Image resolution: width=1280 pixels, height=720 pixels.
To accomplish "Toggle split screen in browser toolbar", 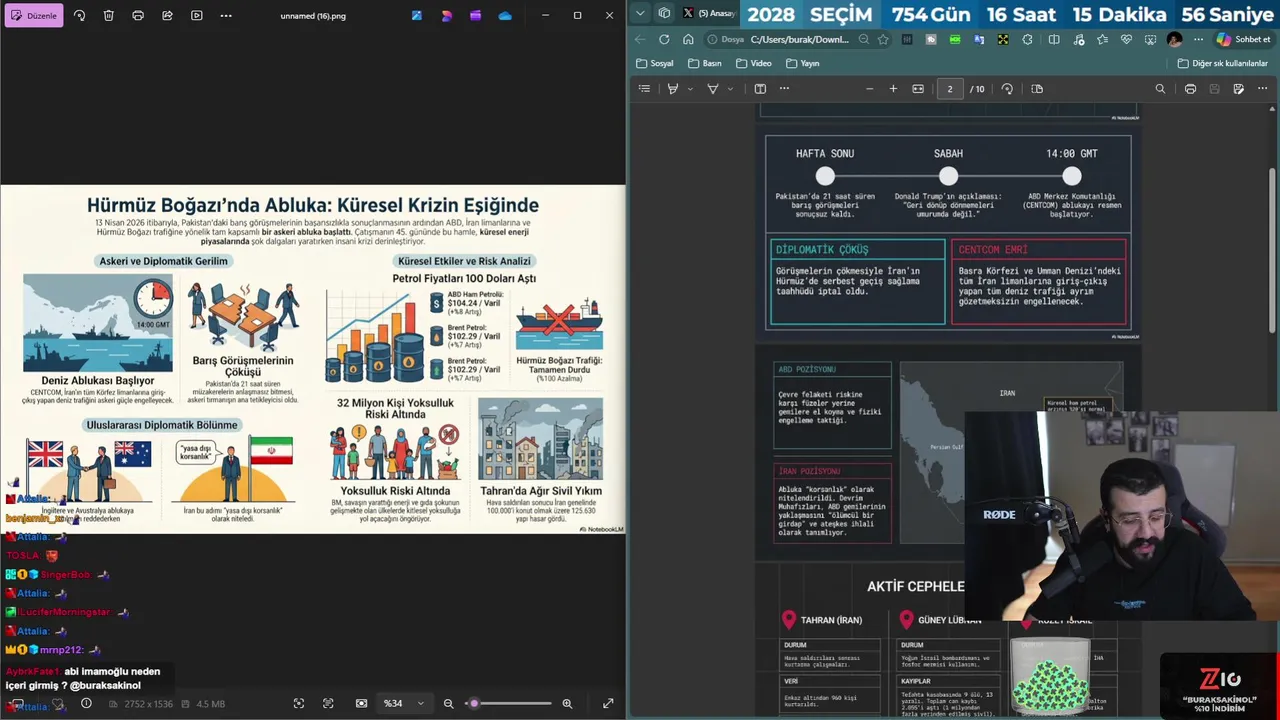I will pyautogui.click(x=1054, y=40).
